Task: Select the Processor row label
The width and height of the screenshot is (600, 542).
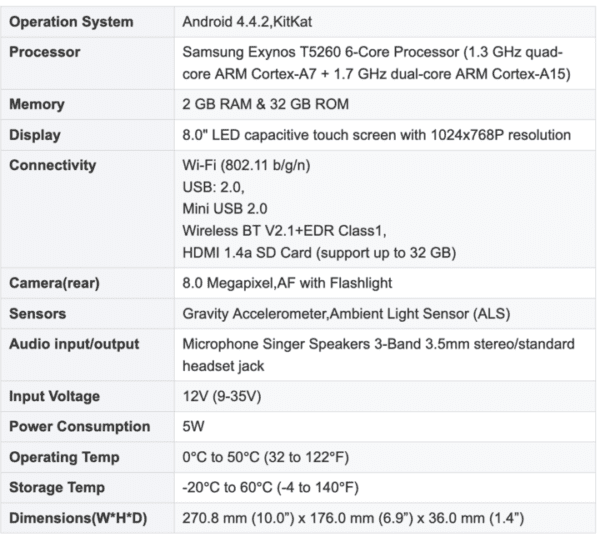Action: (44, 51)
